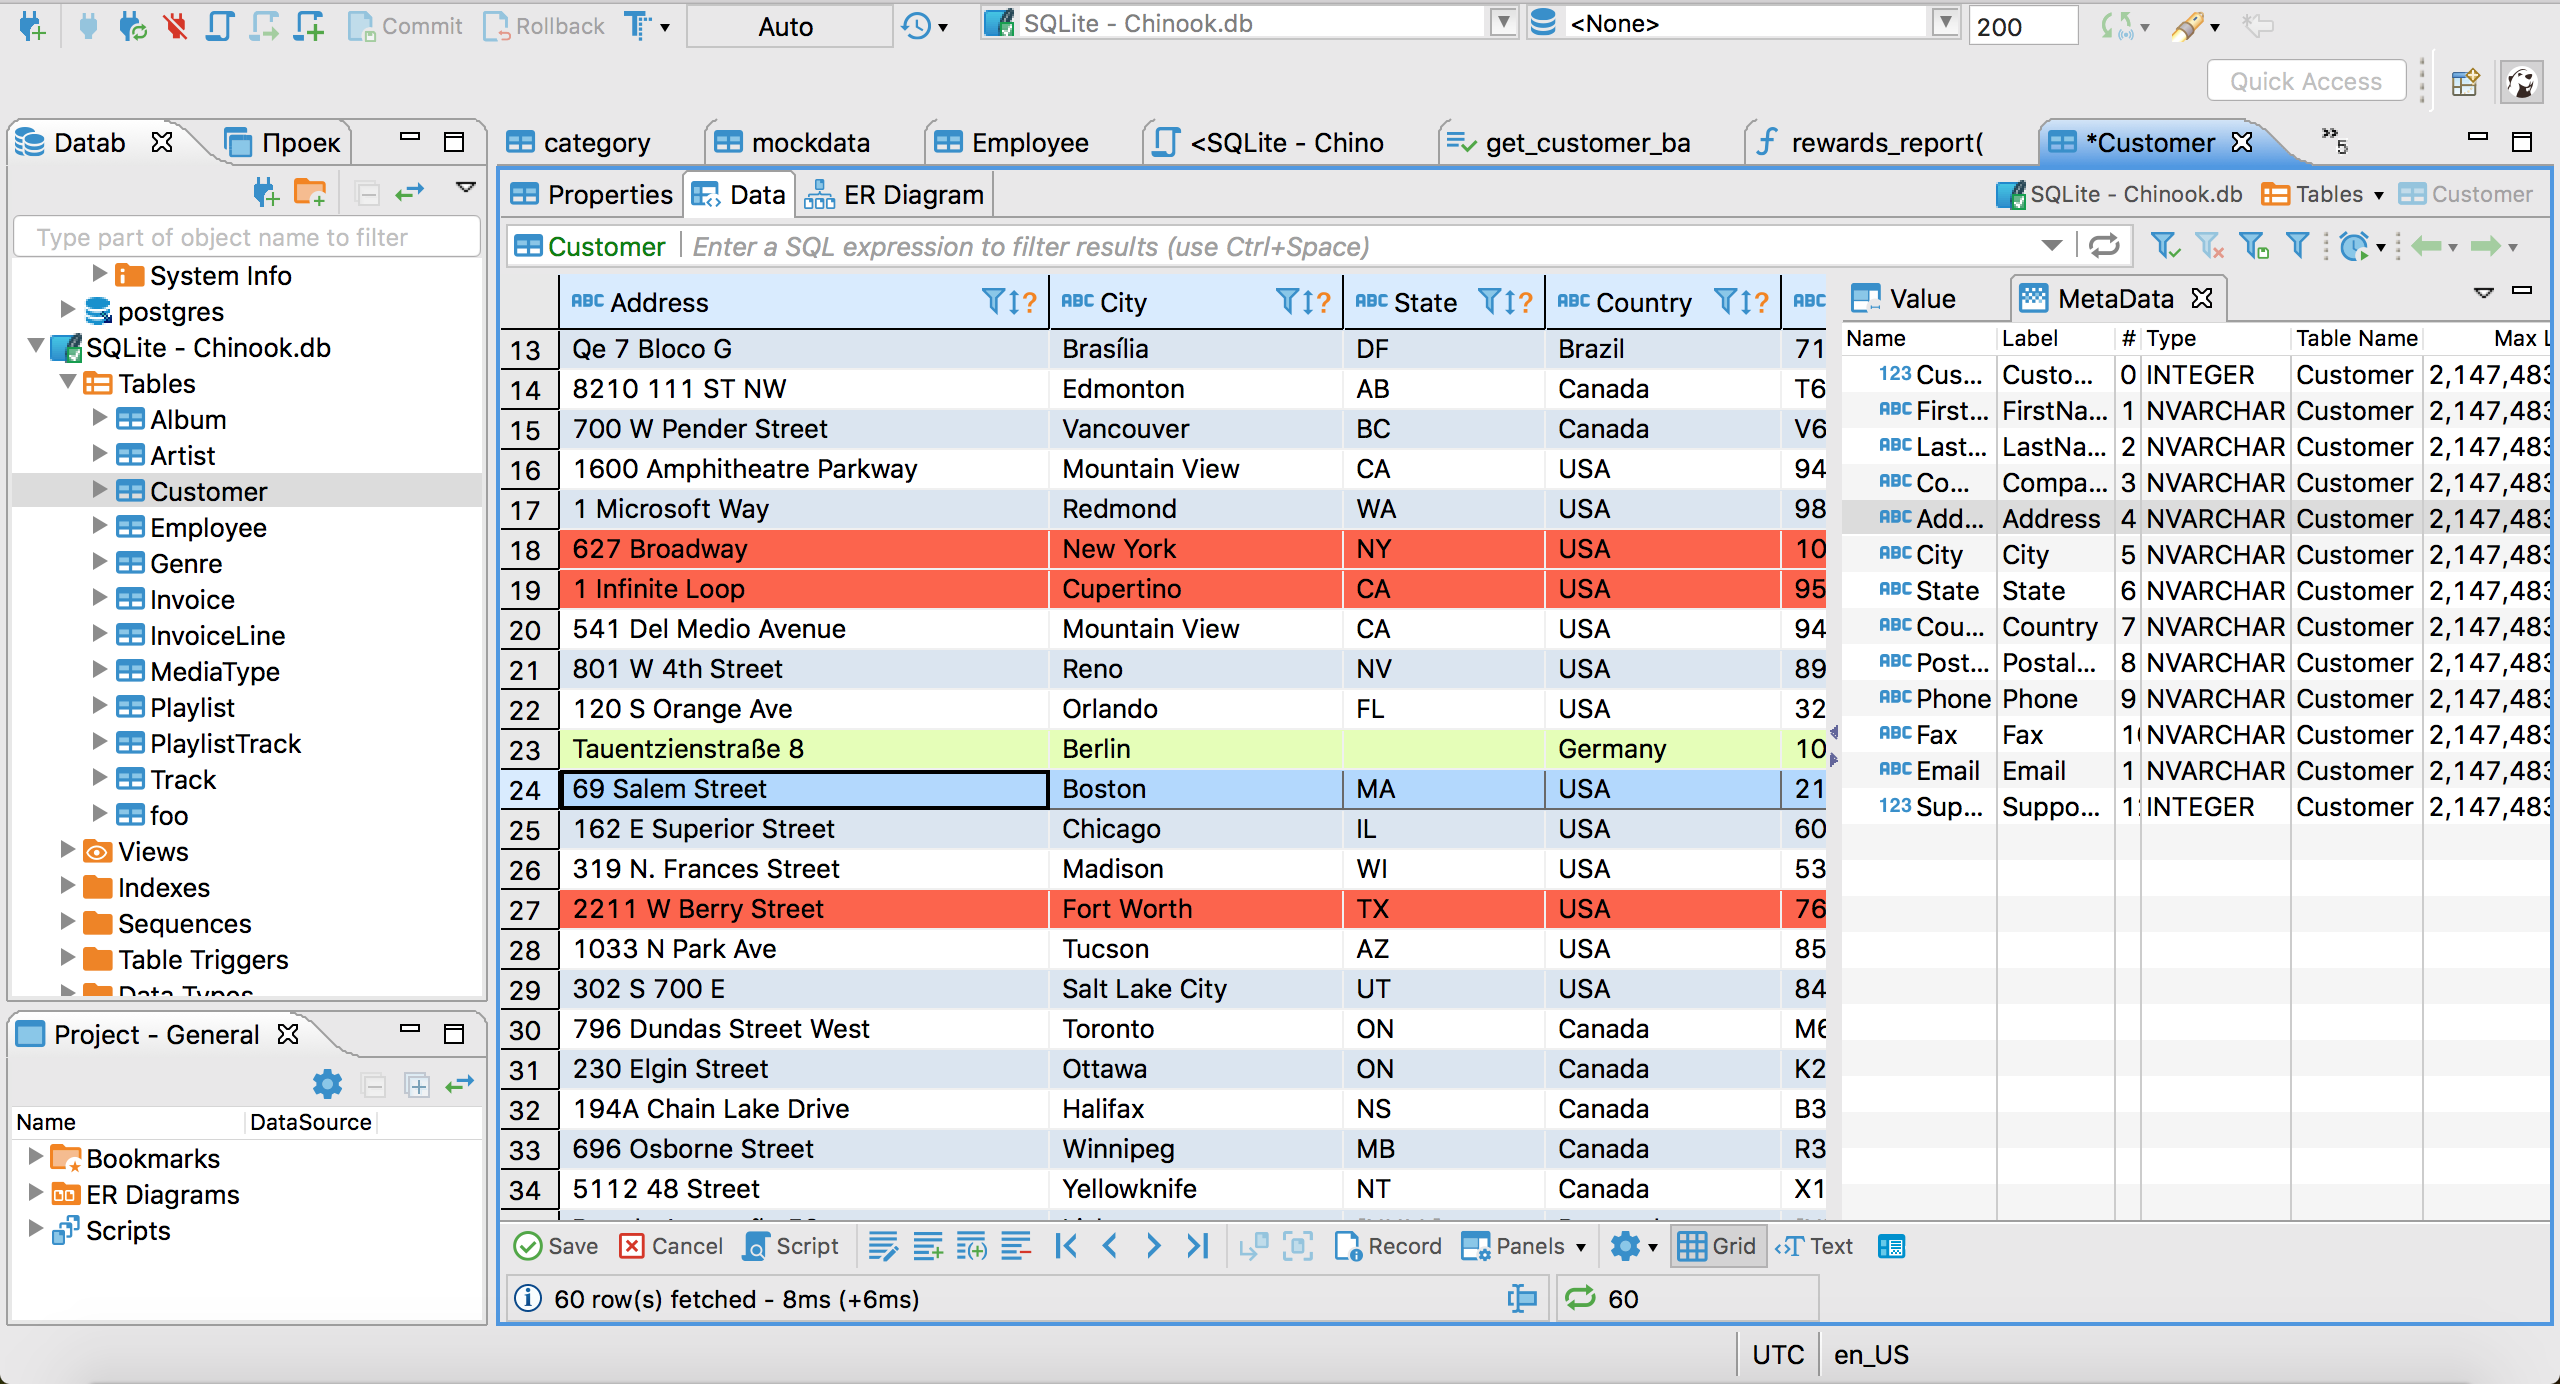Click the Script button in bottom toolbar
The height and width of the screenshot is (1384, 2560).
coord(793,1248)
